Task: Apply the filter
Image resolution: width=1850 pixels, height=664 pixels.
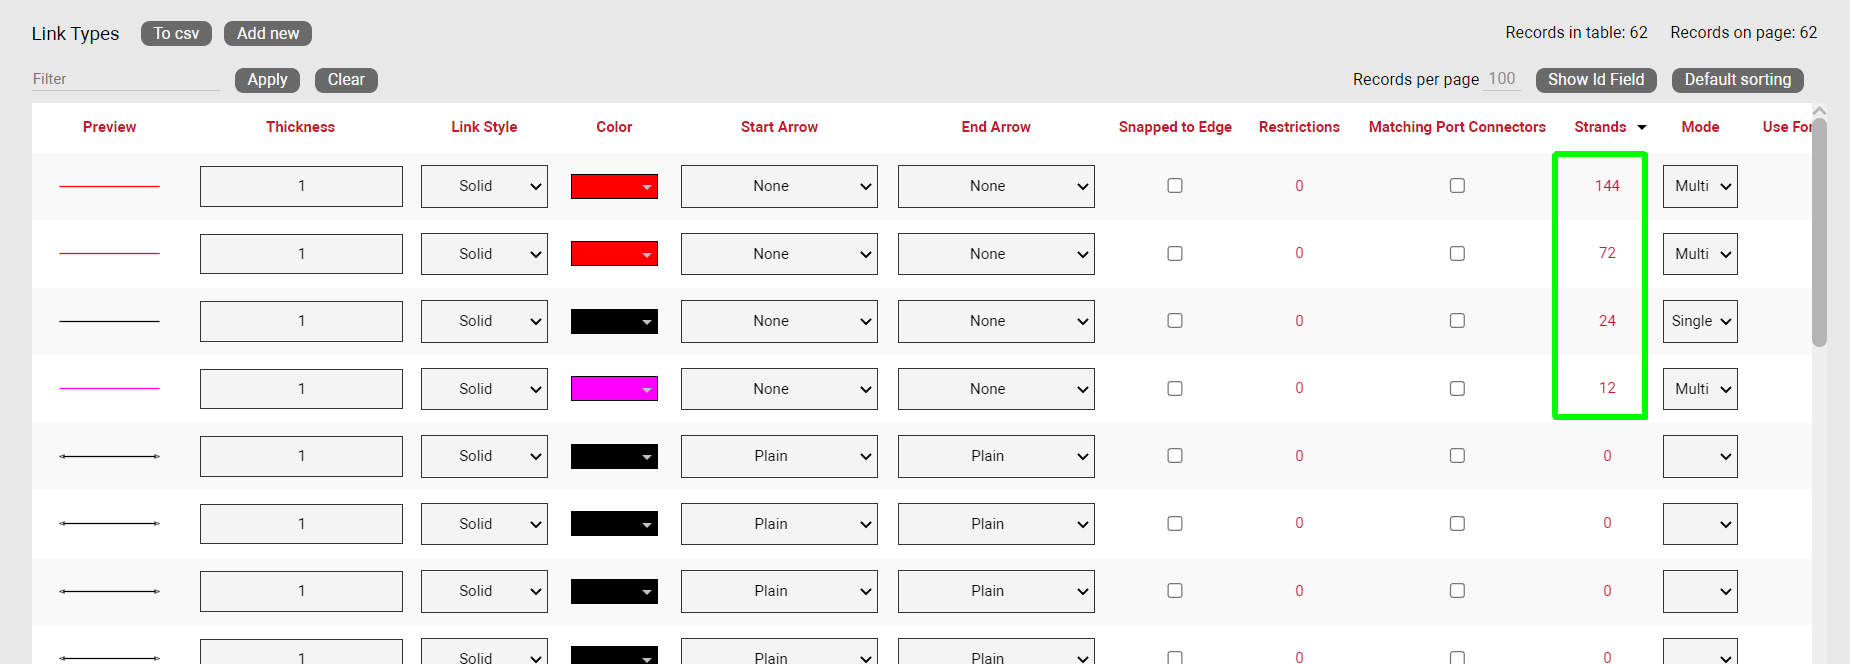Action: click(267, 80)
